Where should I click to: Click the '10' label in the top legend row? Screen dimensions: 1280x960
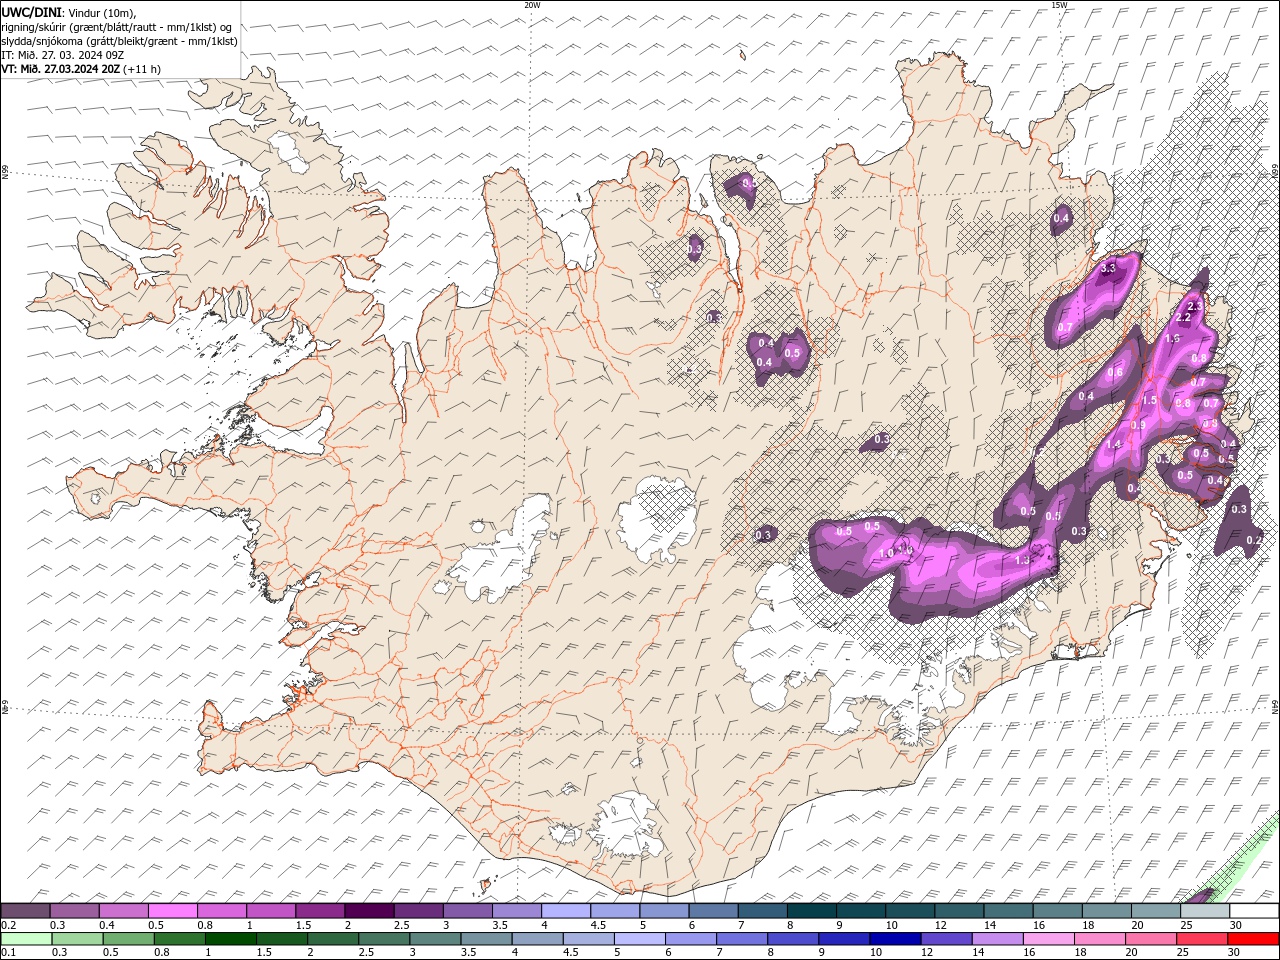[891, 925]
